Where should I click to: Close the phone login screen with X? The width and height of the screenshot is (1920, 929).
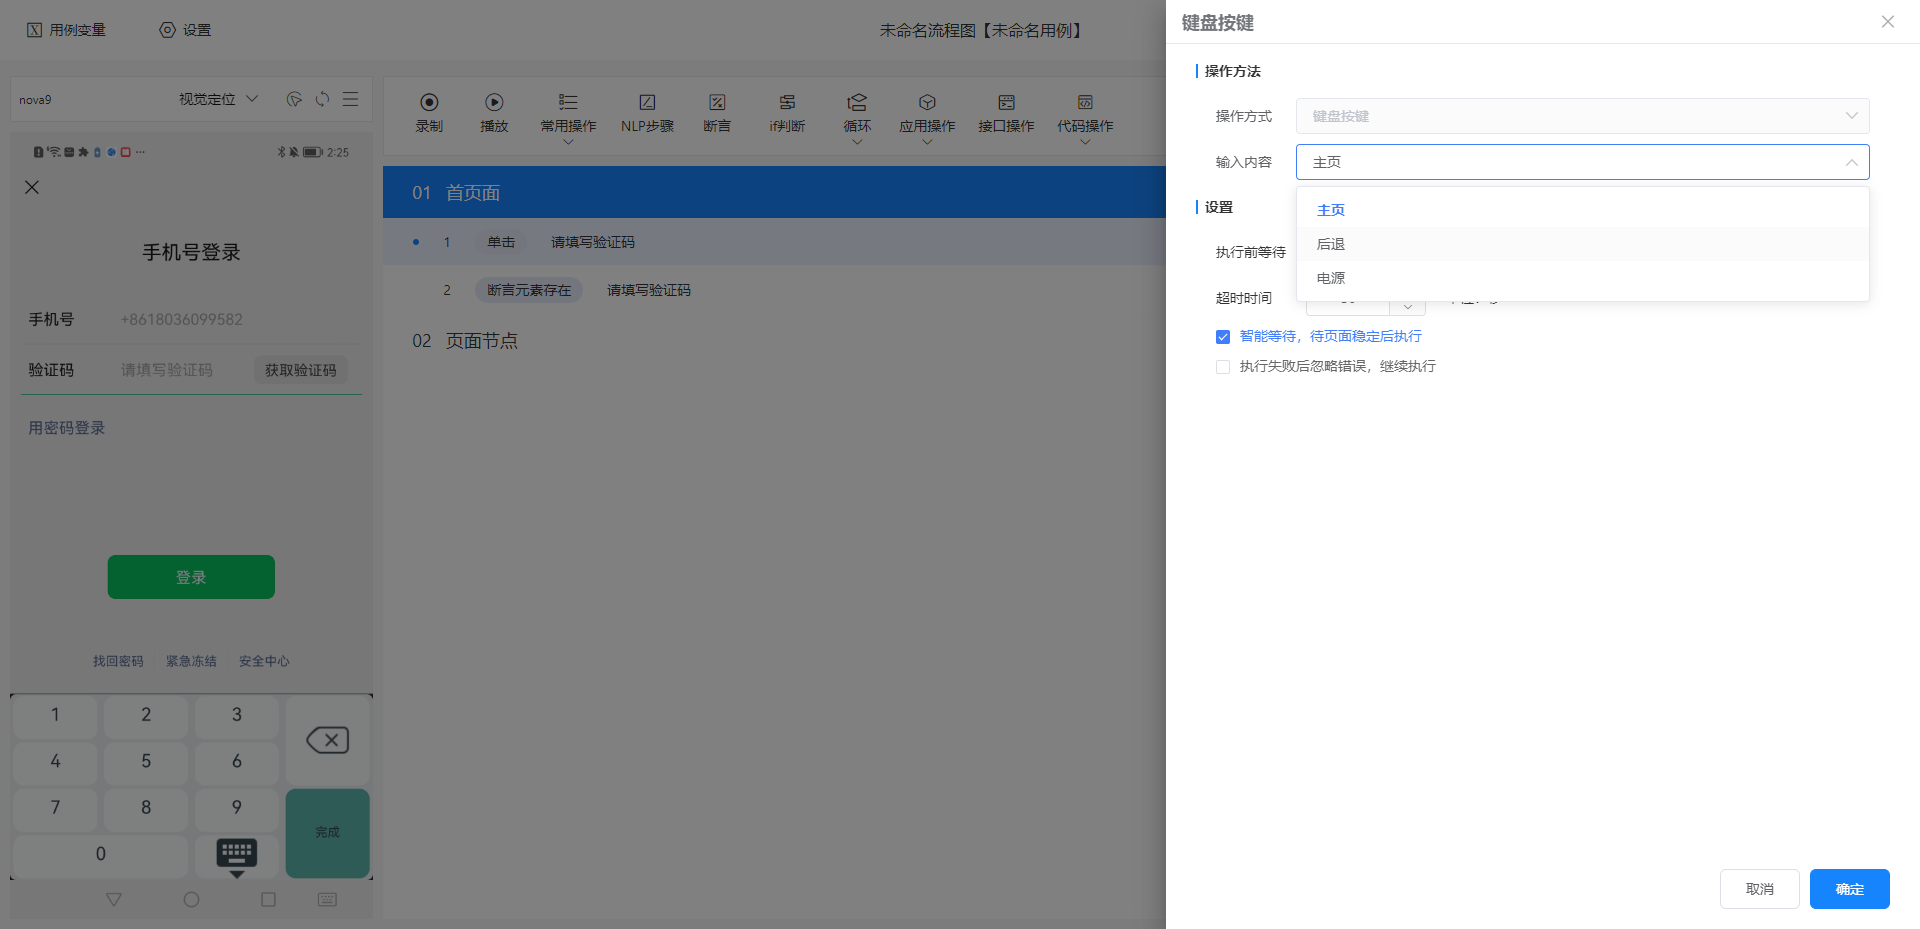pos(32,187)
